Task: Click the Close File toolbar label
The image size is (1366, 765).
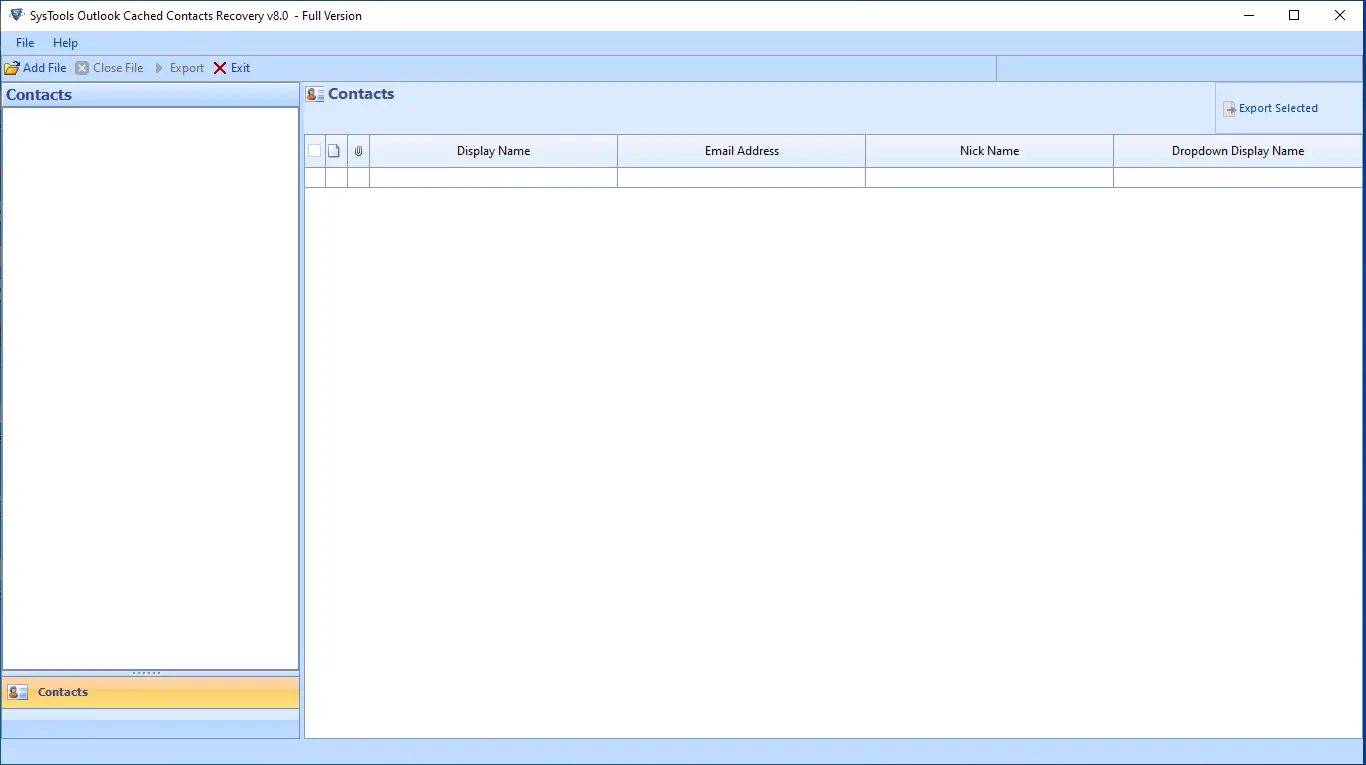Action: [118, 68]
